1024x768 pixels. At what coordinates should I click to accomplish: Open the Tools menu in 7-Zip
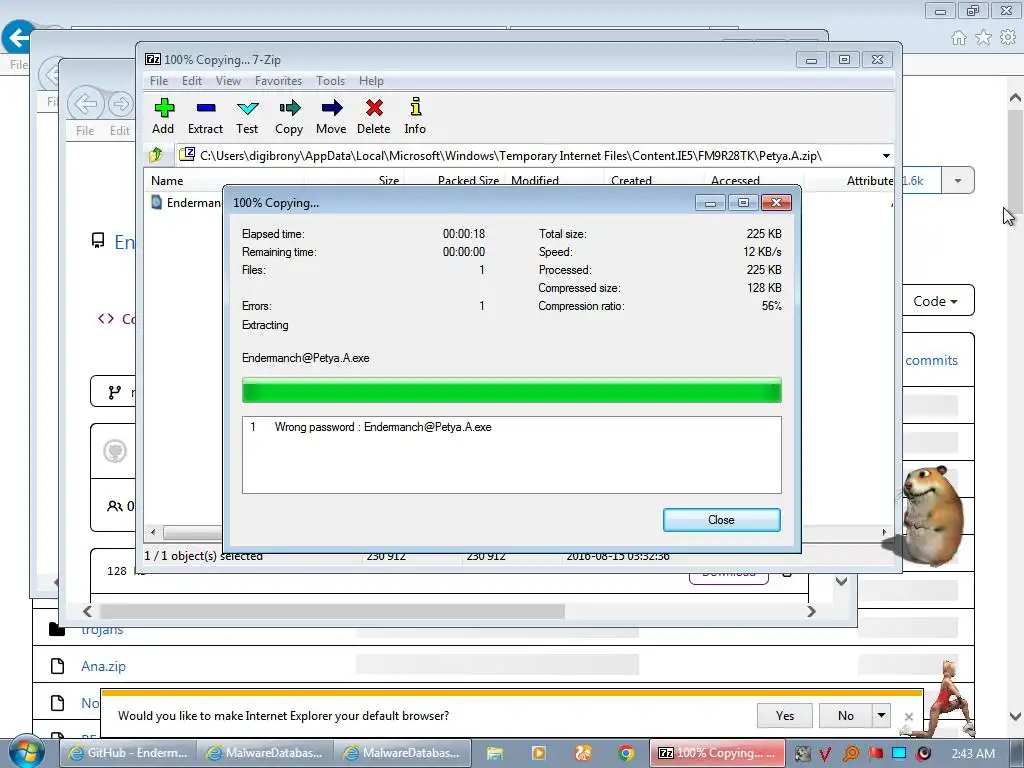(331, 81)
